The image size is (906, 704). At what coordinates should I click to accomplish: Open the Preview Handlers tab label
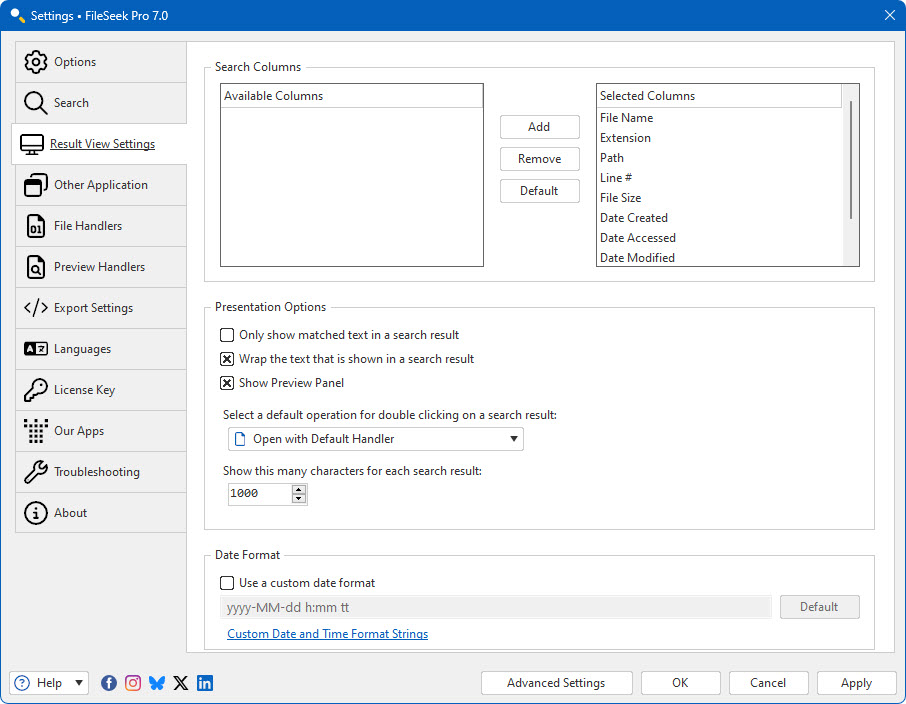(x=99, y=267)
